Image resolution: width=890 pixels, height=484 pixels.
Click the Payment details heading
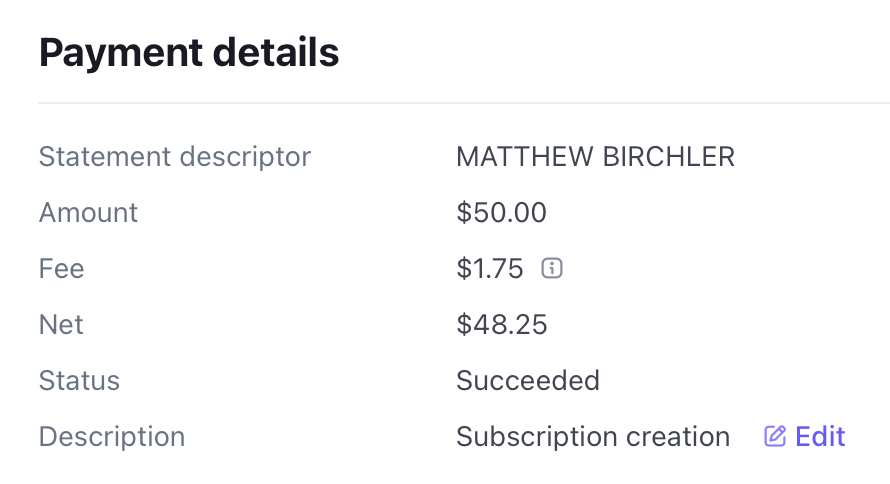[189, 53]
